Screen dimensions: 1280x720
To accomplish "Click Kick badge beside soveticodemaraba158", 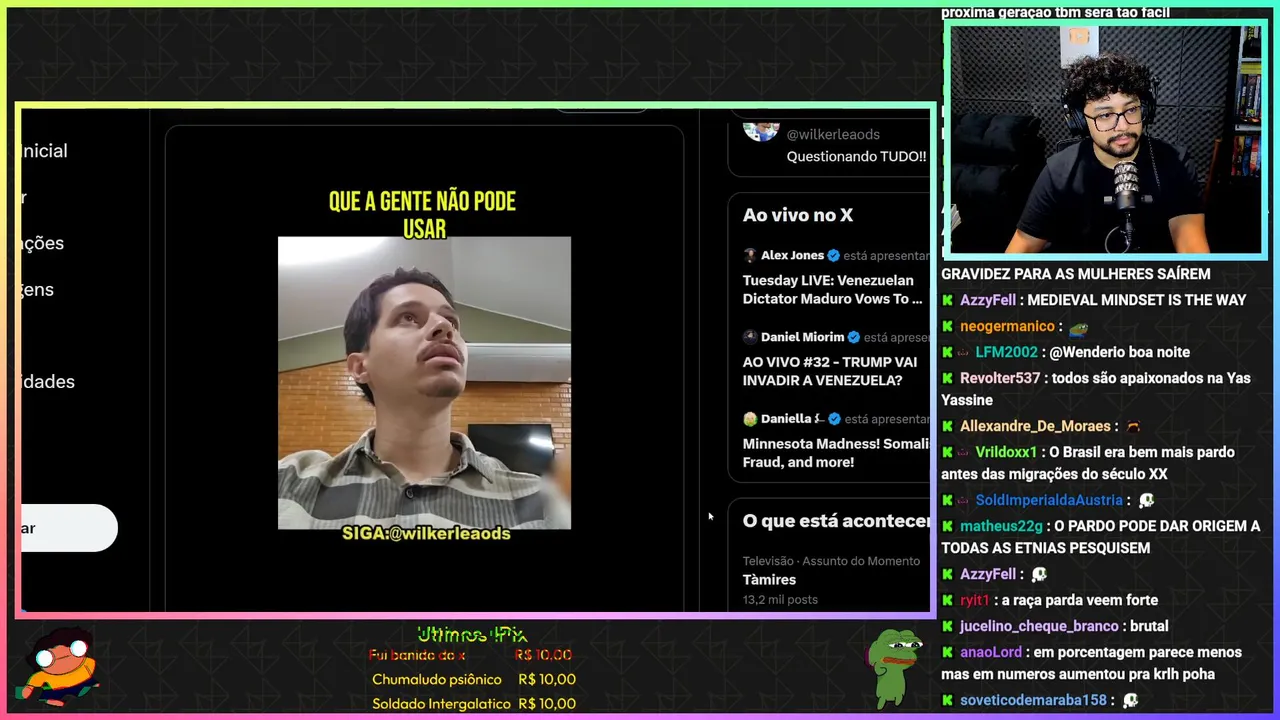I will [947, 700].
